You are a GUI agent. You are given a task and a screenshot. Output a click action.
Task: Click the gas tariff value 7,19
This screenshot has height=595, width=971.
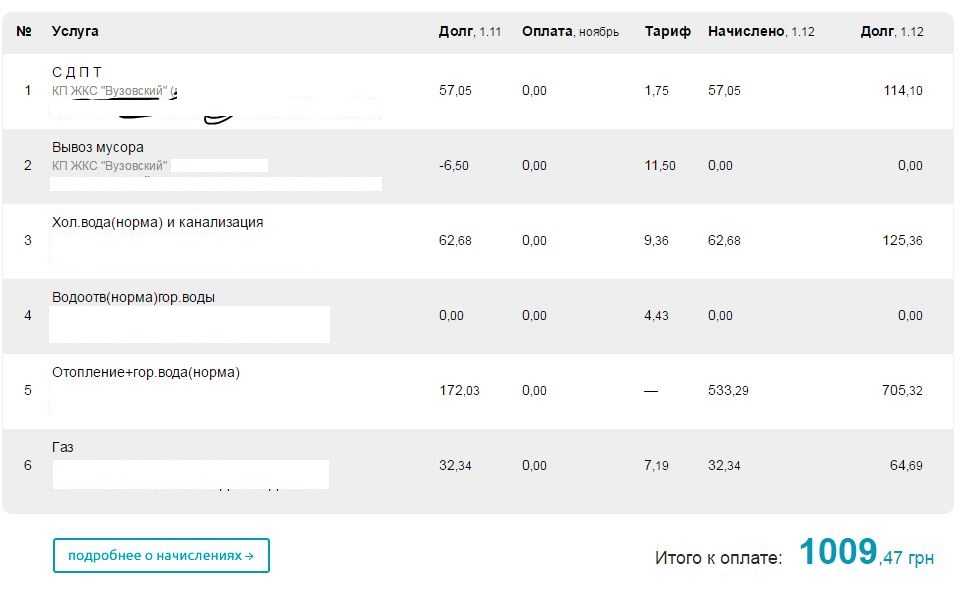click(656, 466)
